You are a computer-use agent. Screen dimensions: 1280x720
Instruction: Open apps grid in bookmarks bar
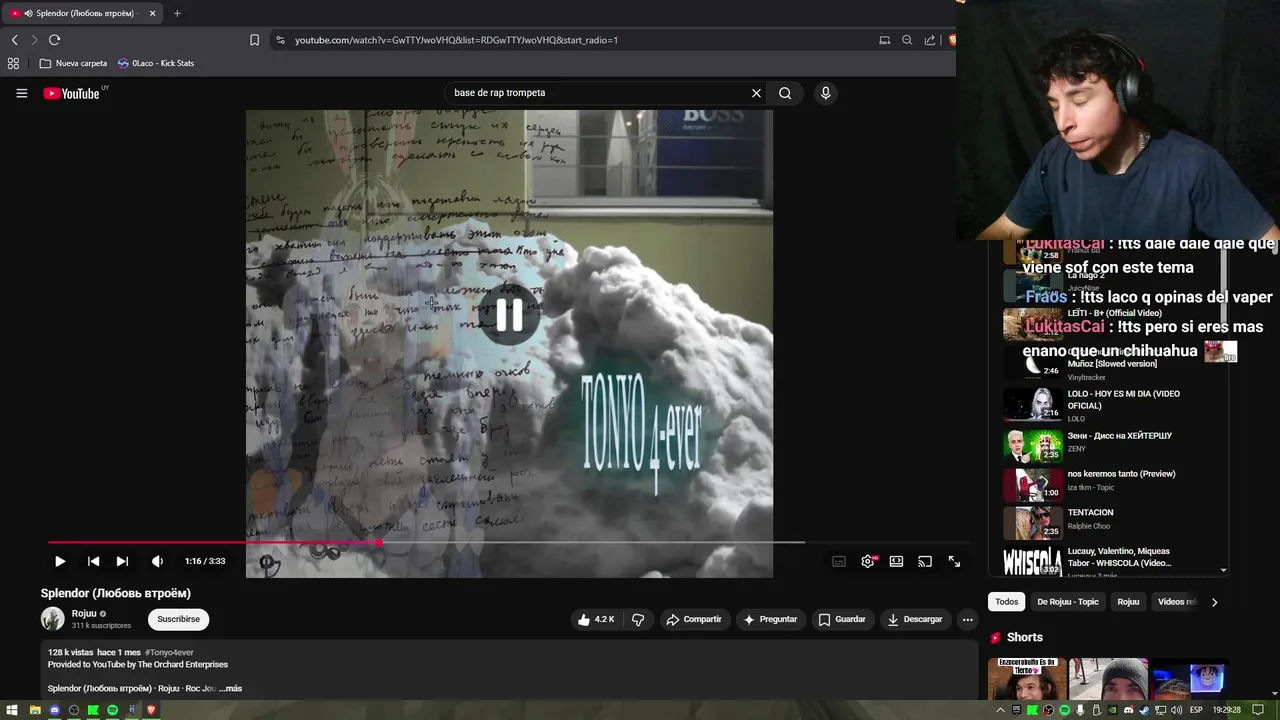pos(13,63)
